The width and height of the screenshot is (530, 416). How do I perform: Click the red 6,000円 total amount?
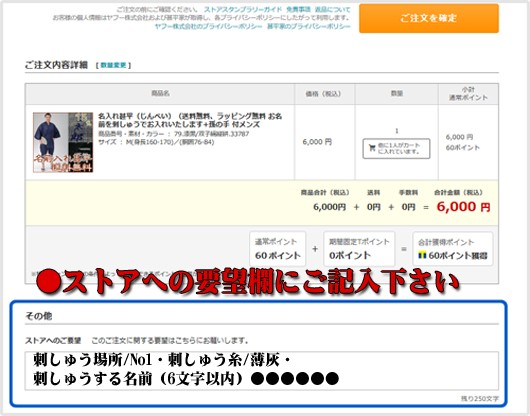click(x=463, y=206)
